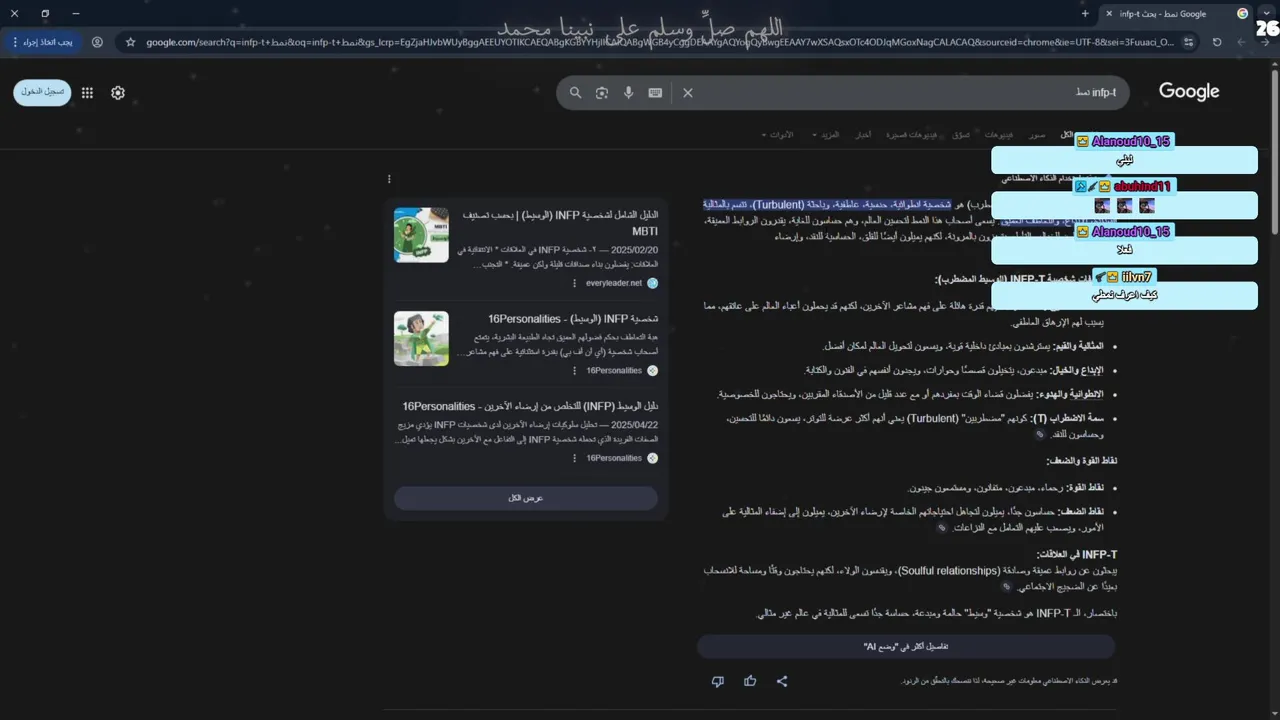The width and height of the screenshot is (1280, 720).
Task: Click the تسجيل الدخول sign-in button
Action: click(42, 92)
